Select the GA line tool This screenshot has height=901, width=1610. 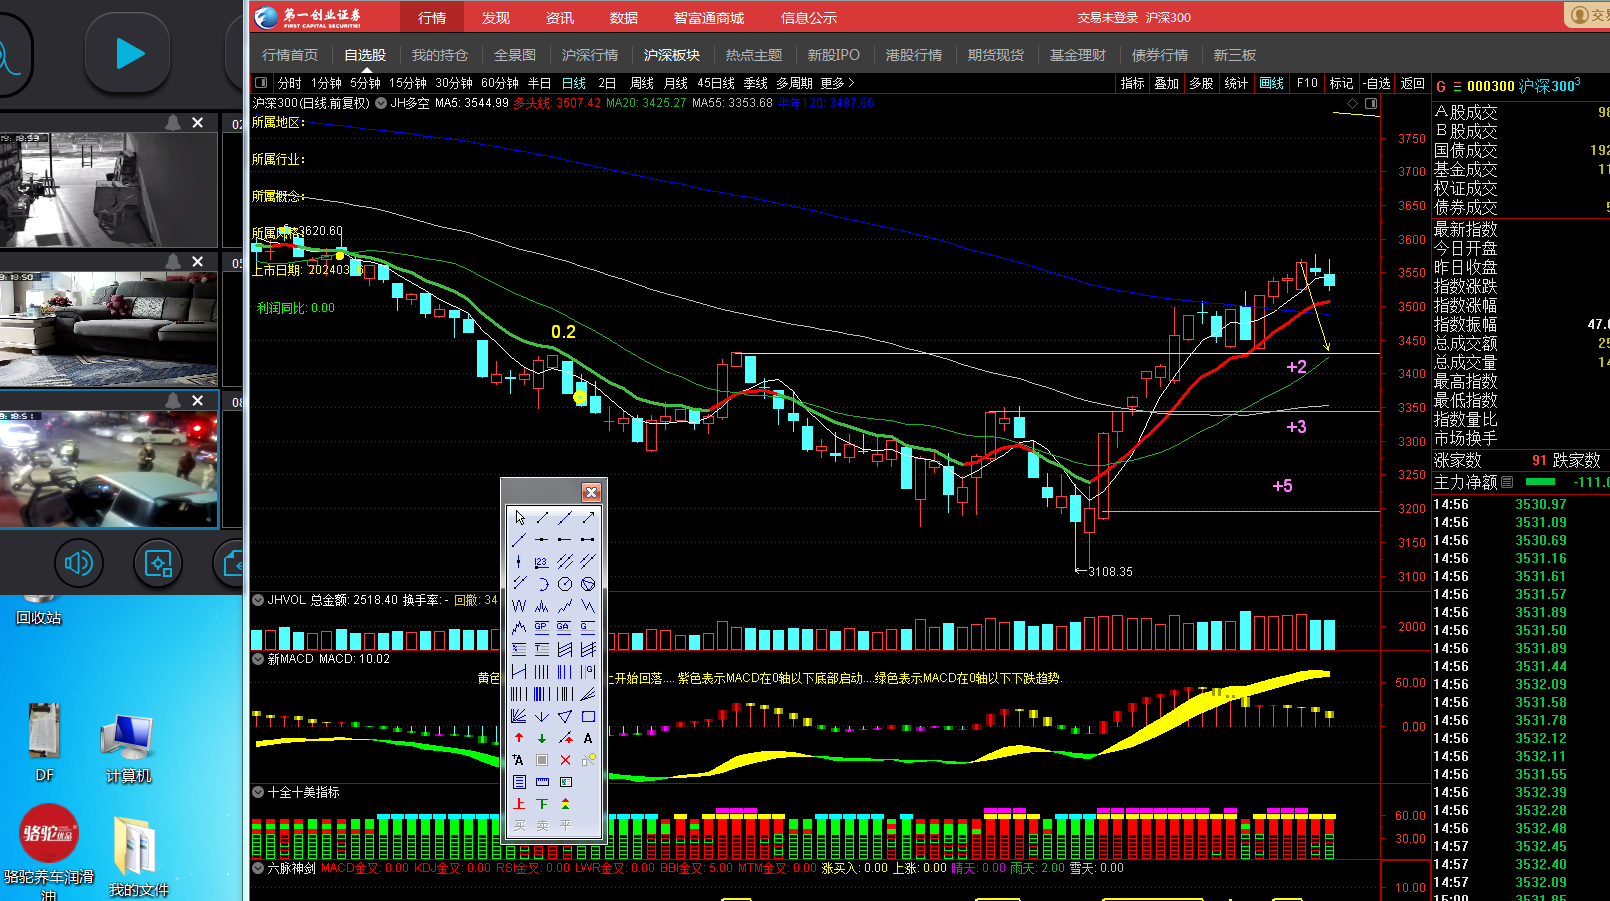[x=565, y=628]
